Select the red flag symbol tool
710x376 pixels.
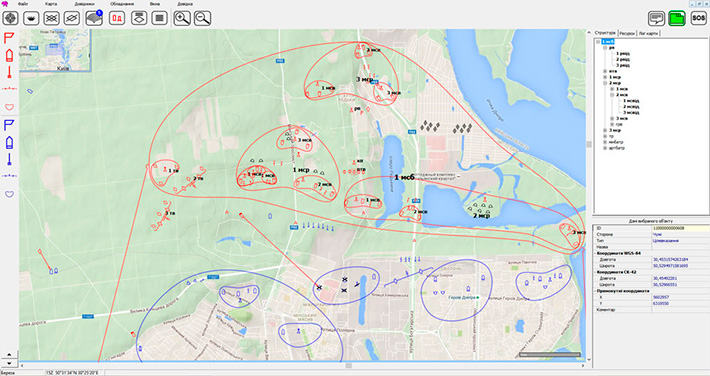[x=9, y=37]
